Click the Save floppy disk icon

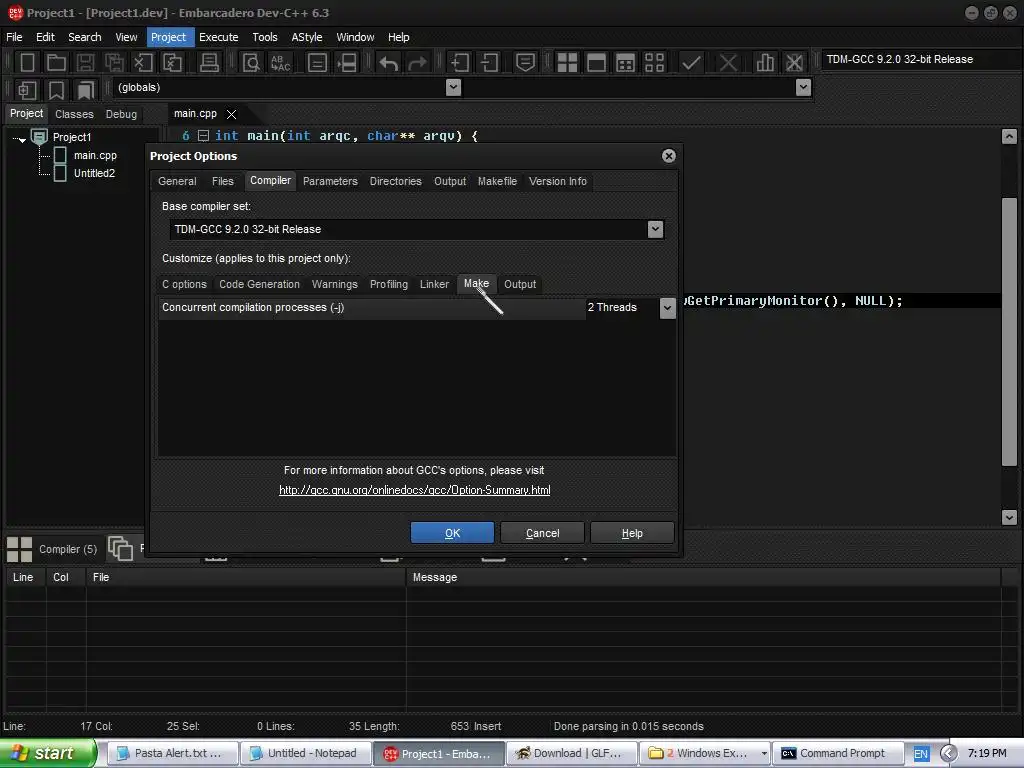coord(85,63)
